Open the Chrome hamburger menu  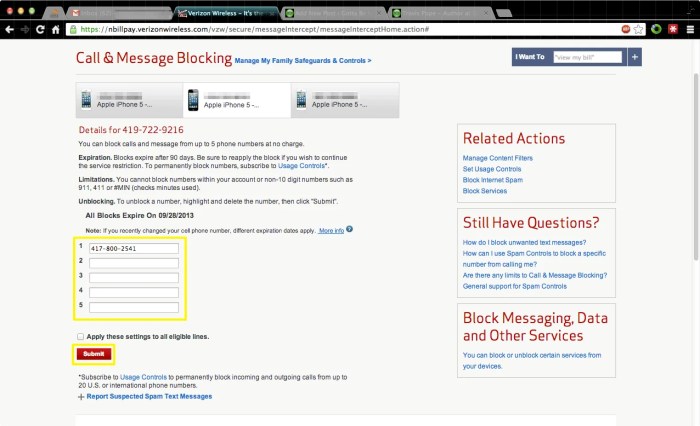point(690,29)
